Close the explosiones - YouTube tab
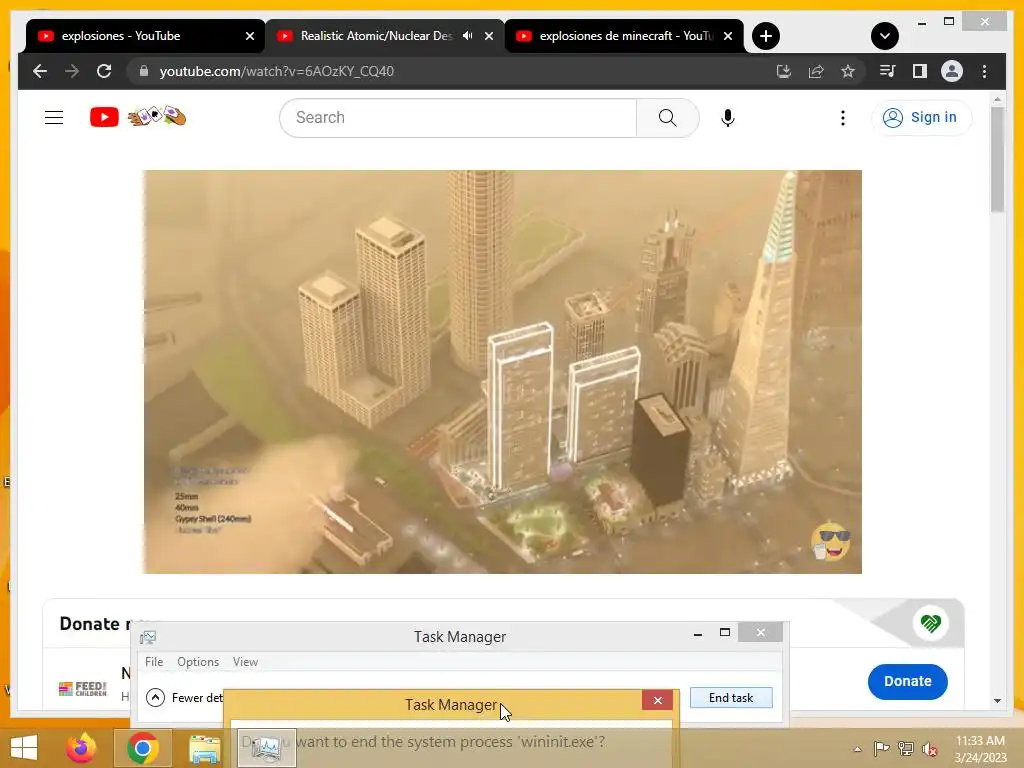 tap(249, 36)
